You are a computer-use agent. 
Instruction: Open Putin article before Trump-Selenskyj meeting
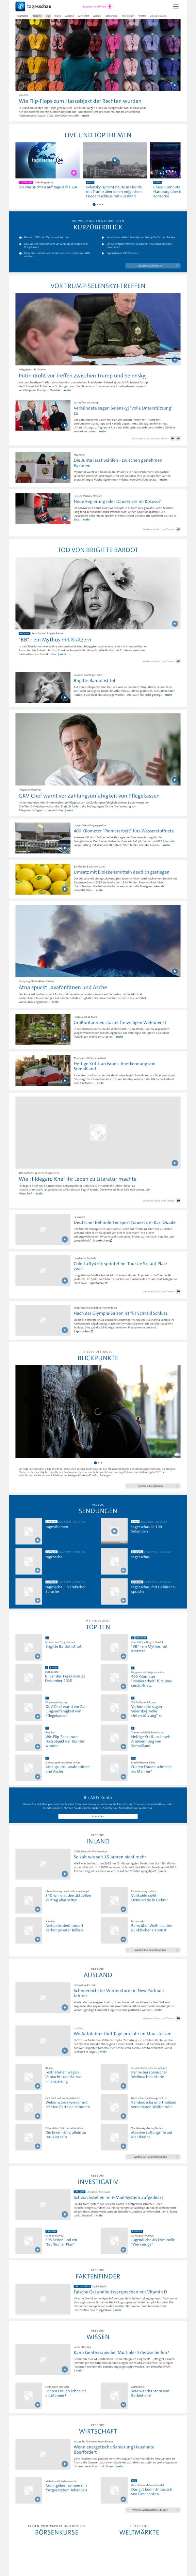coord(82,376)
